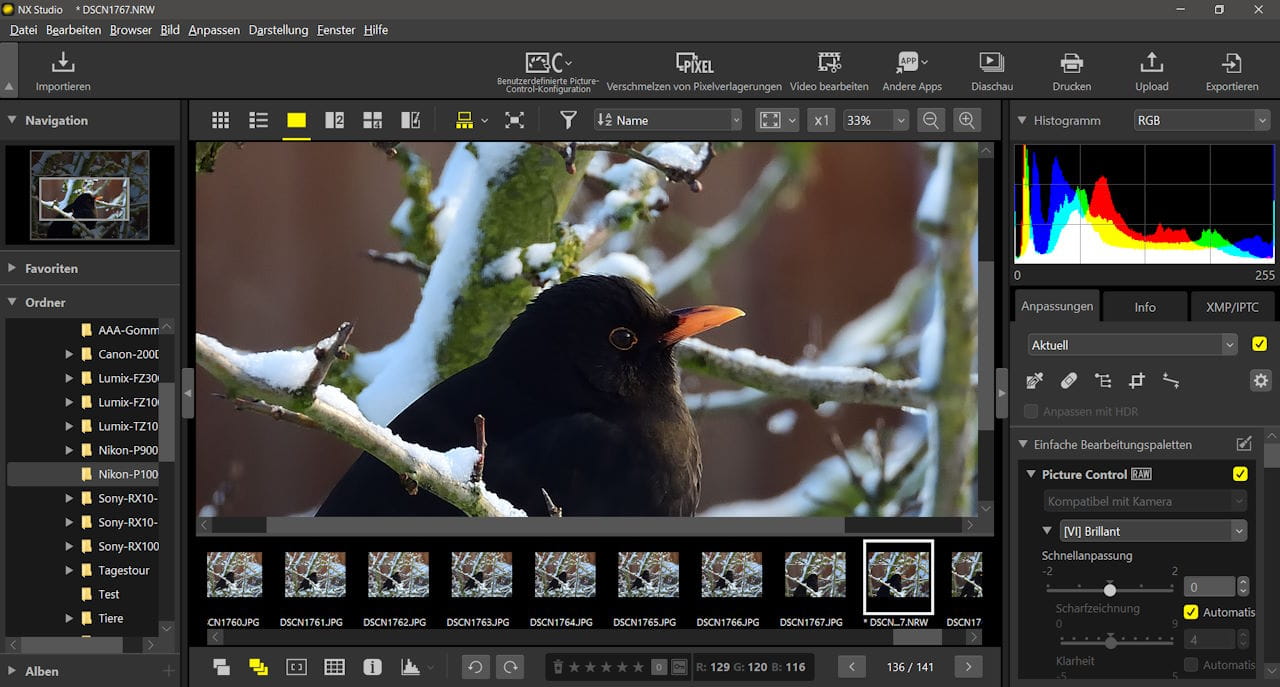Enter full-screen view mode

(514, 120)
